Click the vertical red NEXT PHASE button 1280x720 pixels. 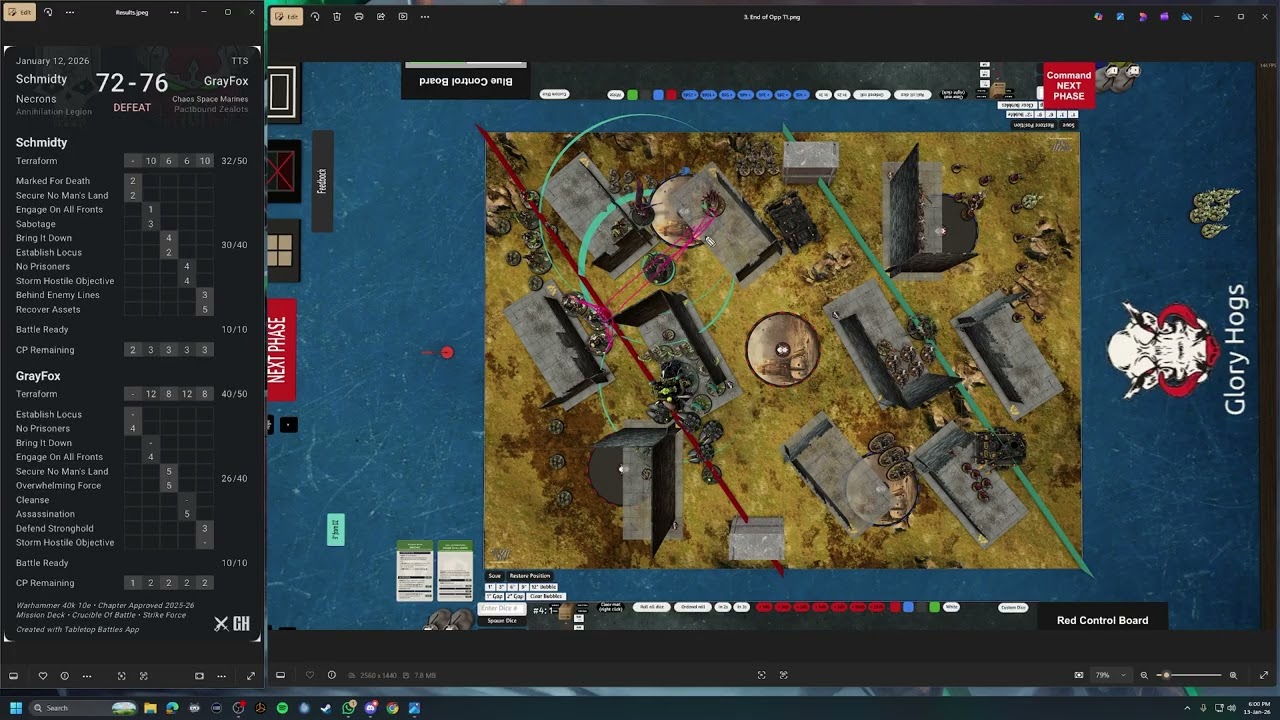point(281,348)
